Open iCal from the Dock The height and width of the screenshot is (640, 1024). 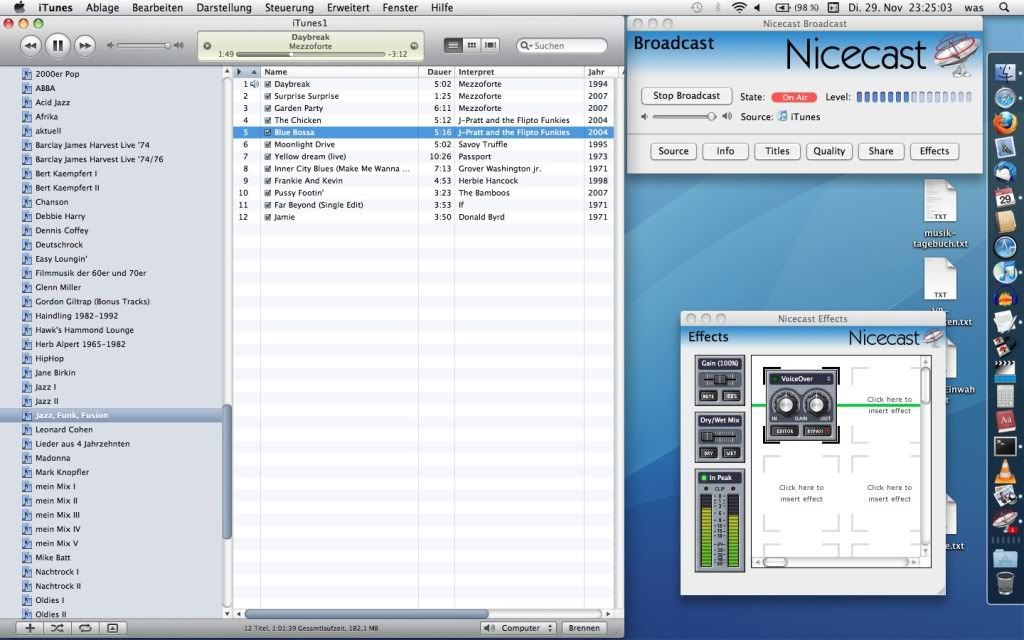[1004, 197]
